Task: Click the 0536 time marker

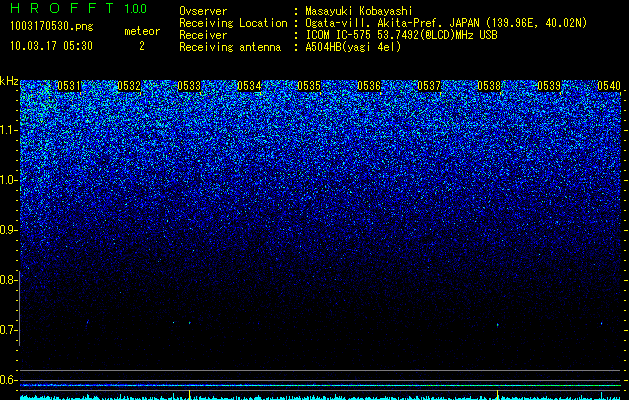Action: (x=369, y=86)
